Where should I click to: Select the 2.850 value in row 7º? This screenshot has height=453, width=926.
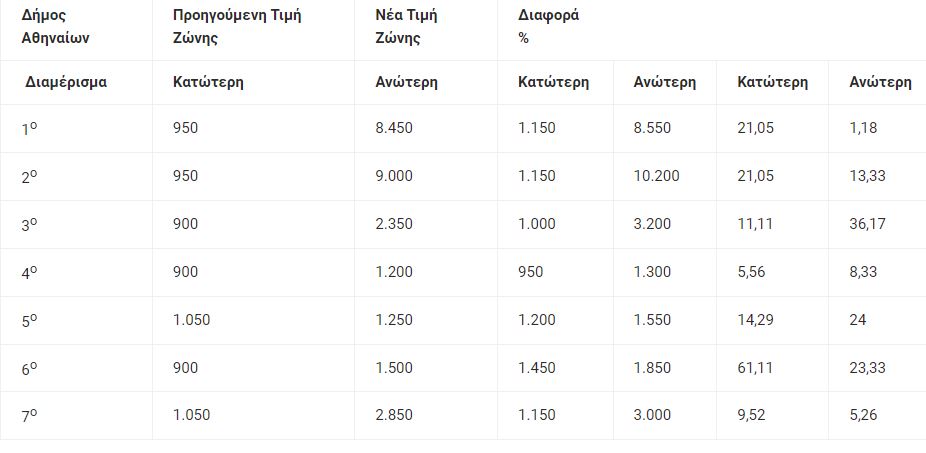tap(394, 415)
